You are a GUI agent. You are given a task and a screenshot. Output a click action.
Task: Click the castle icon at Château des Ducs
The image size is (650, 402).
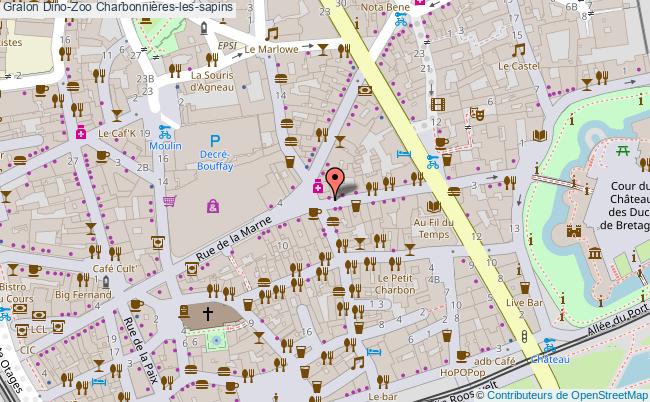[x=574, y=231]
